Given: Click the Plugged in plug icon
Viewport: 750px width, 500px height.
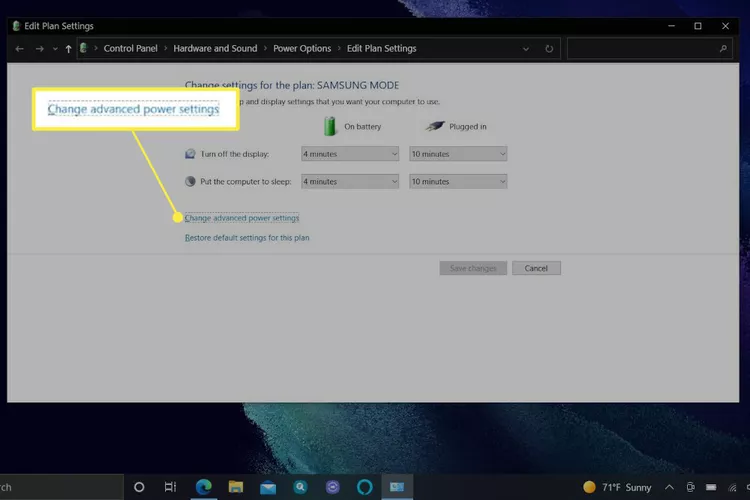Looking at the screenshot, I should click(435, 126).
